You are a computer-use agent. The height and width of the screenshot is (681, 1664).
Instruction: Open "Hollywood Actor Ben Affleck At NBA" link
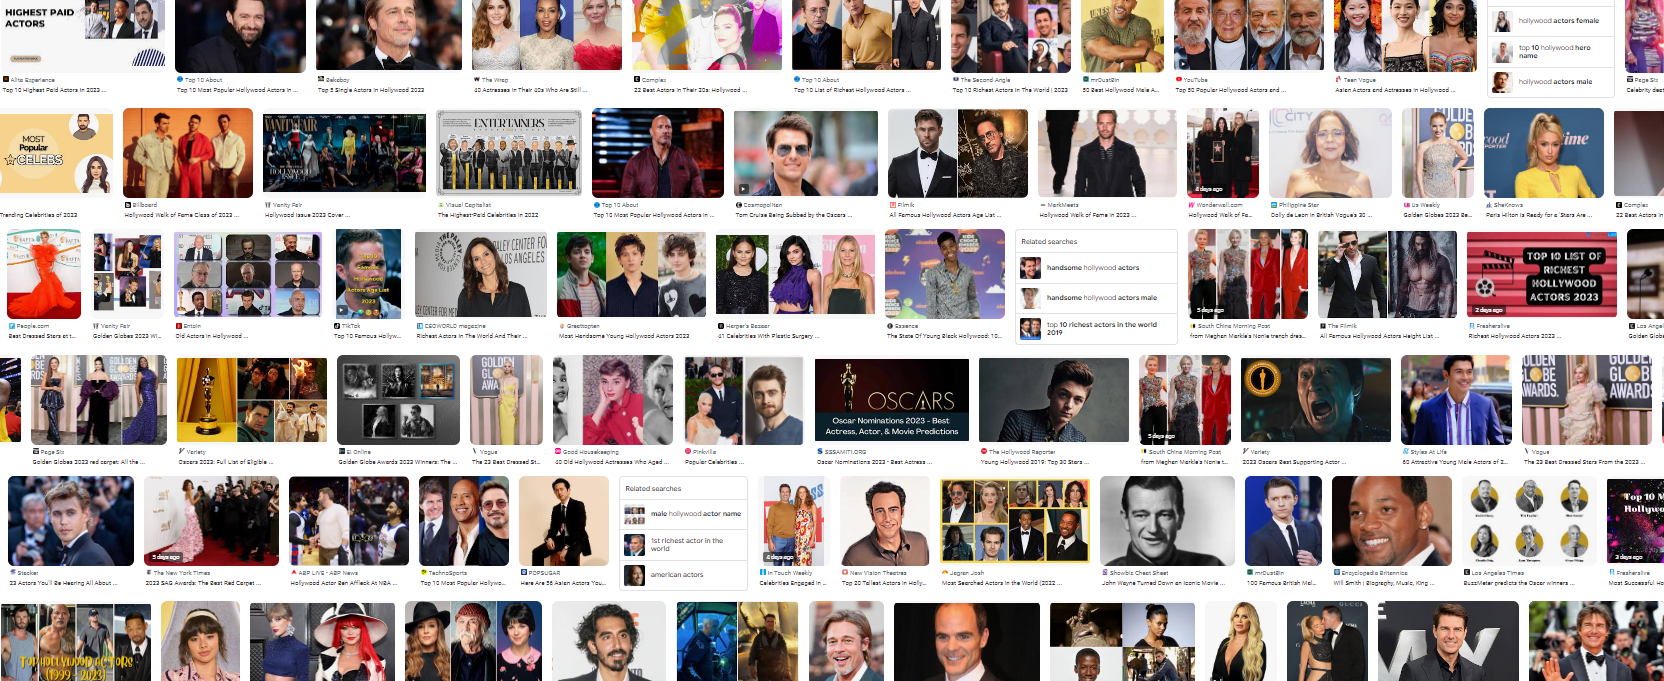(345, 583)
